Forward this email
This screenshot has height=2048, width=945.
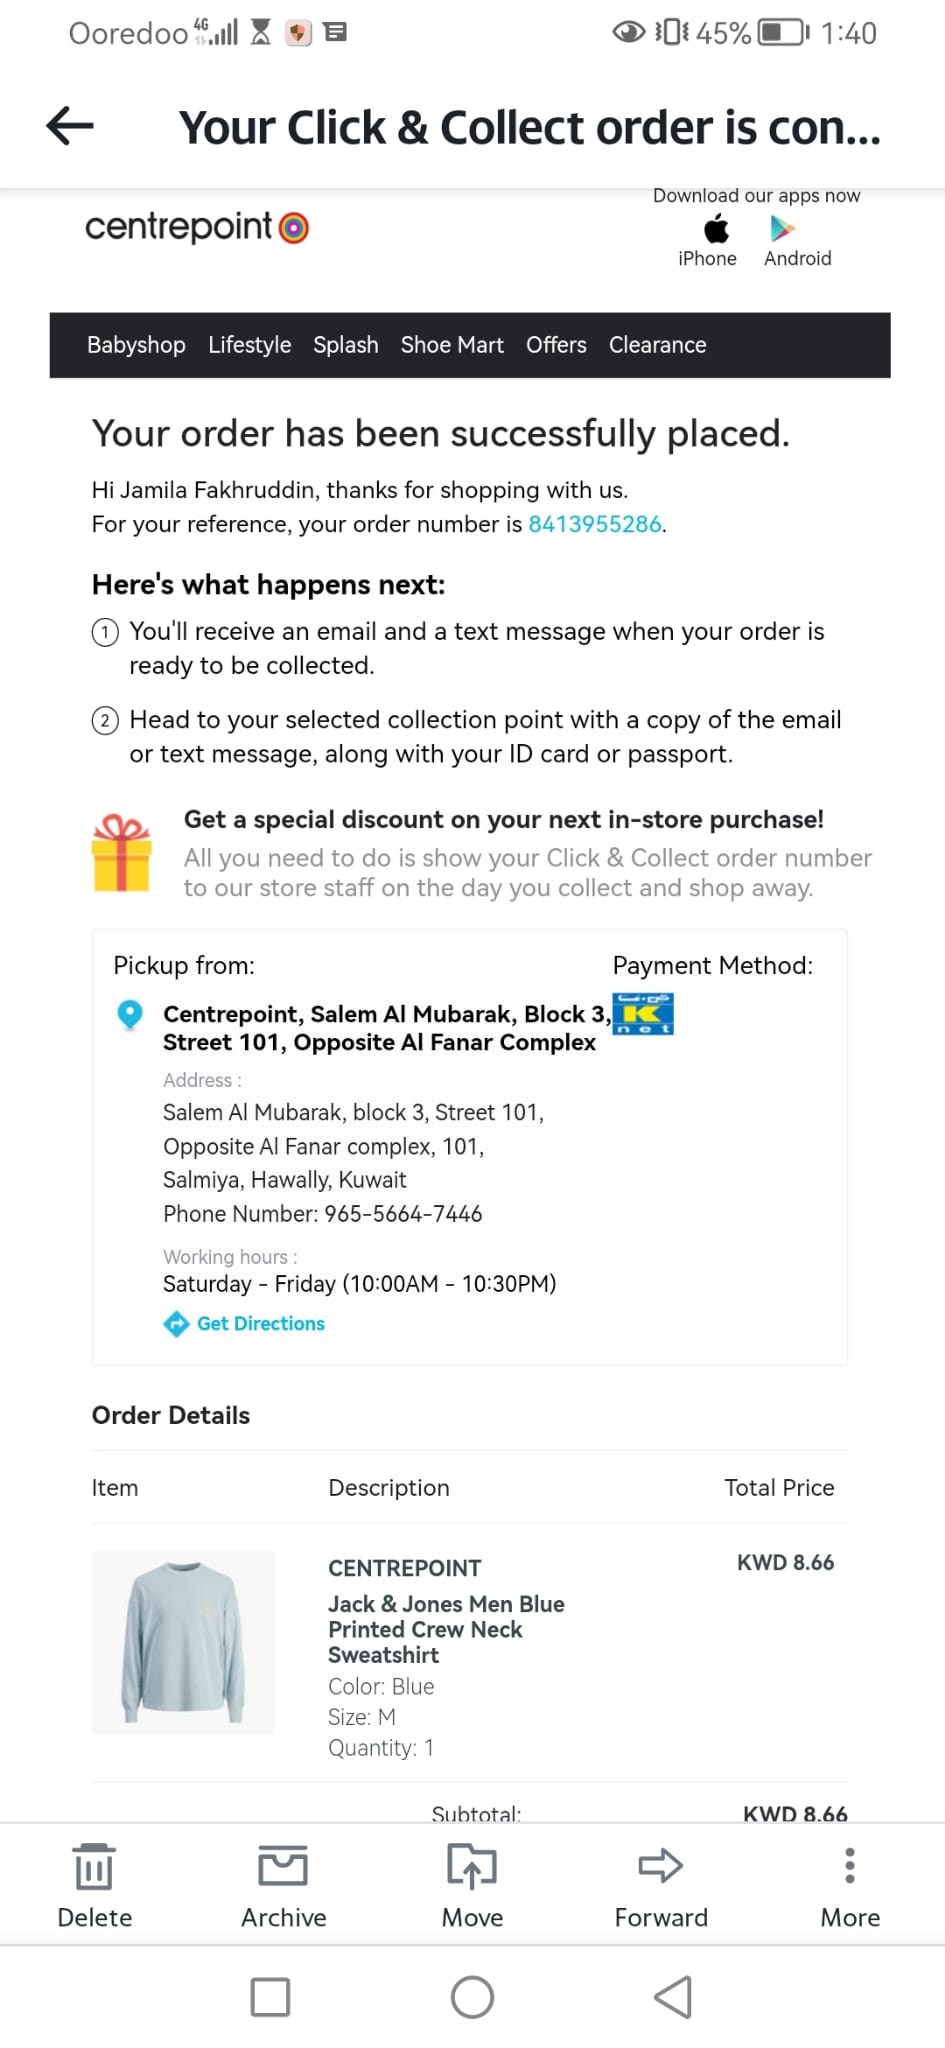(x=660, y=1867)
